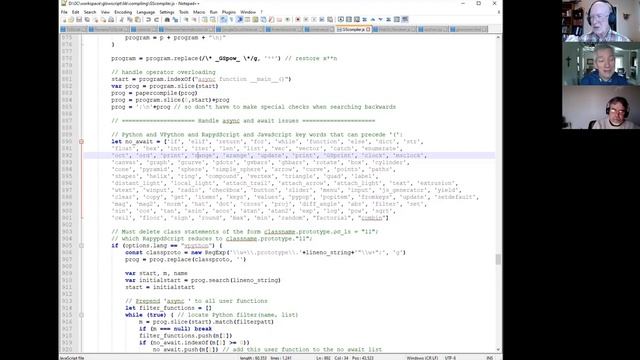Click the 'let filter_functions = []' line
The height and width of the screenshot is (360, 640).
point(168,308)
